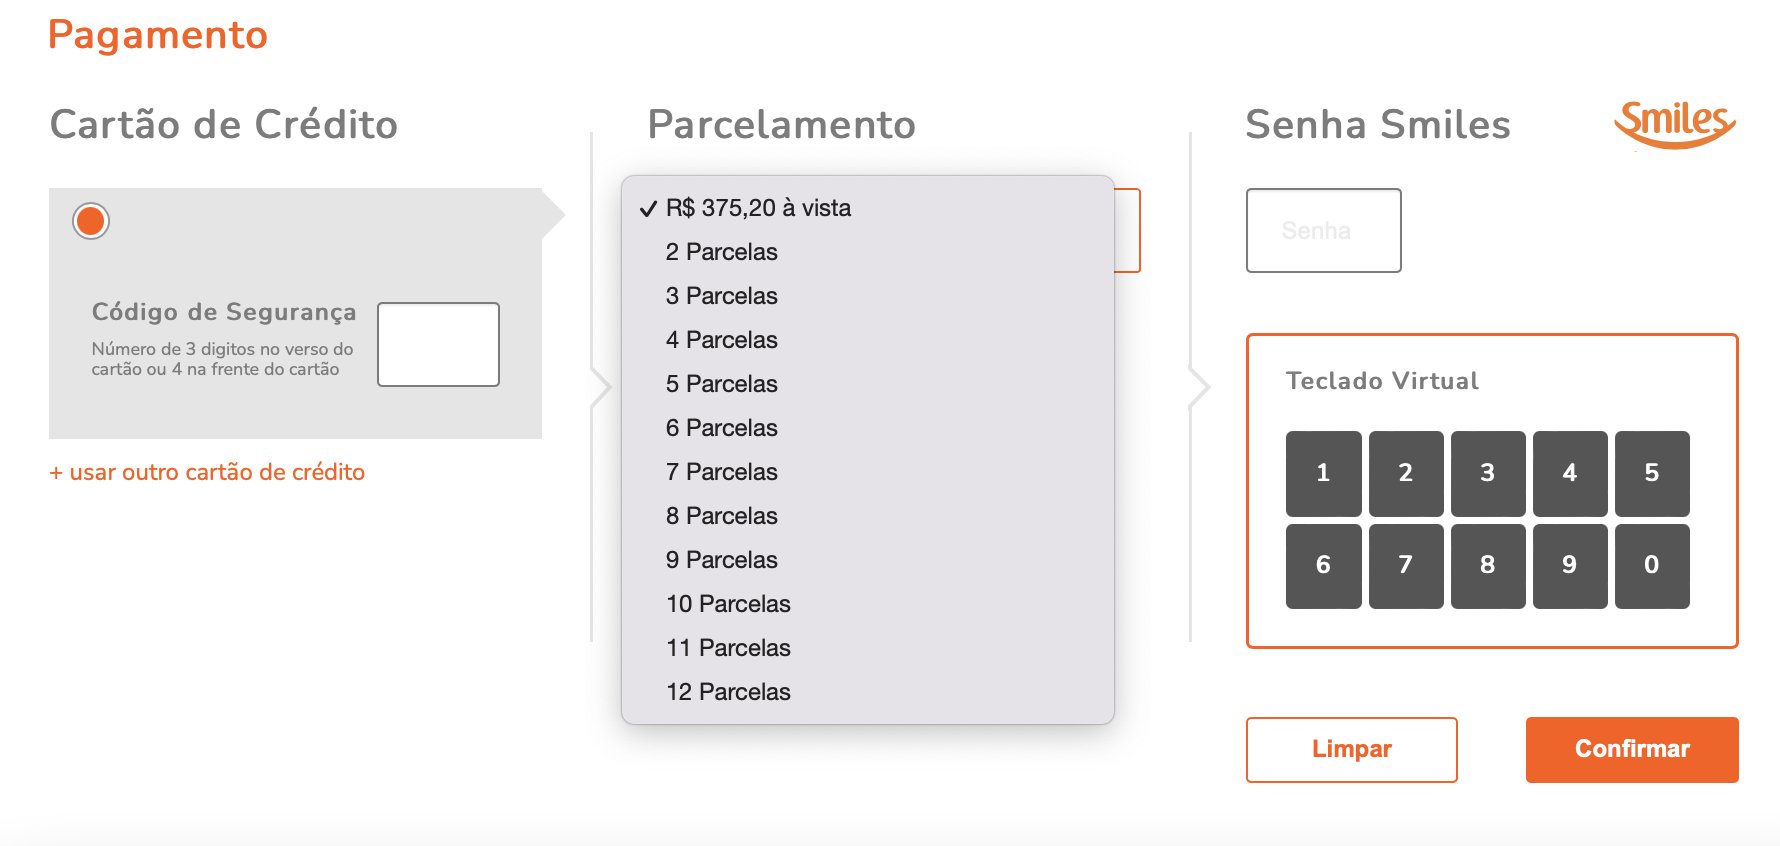Pick 10 Parcelas in the list
1780x846 pixels.
(x=867, y=604)
